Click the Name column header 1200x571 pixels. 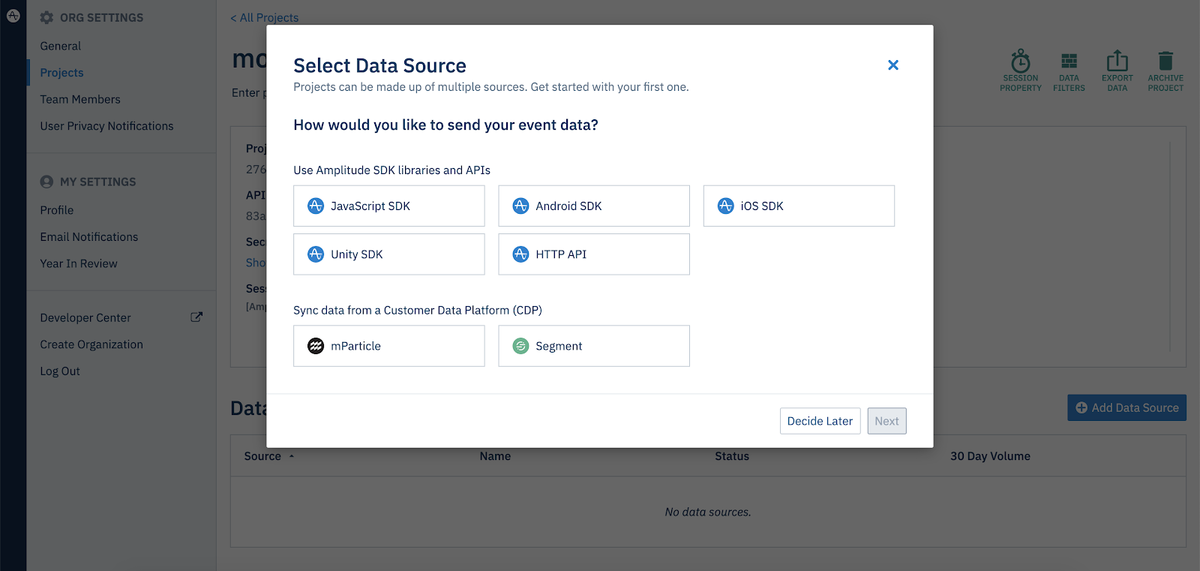point(495,456)
